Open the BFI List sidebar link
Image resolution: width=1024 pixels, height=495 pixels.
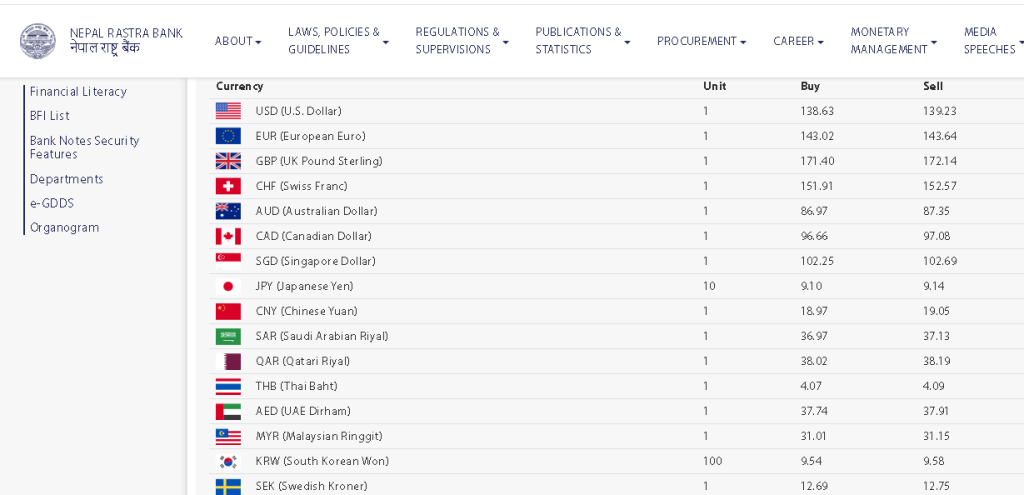tap(49, 116)
